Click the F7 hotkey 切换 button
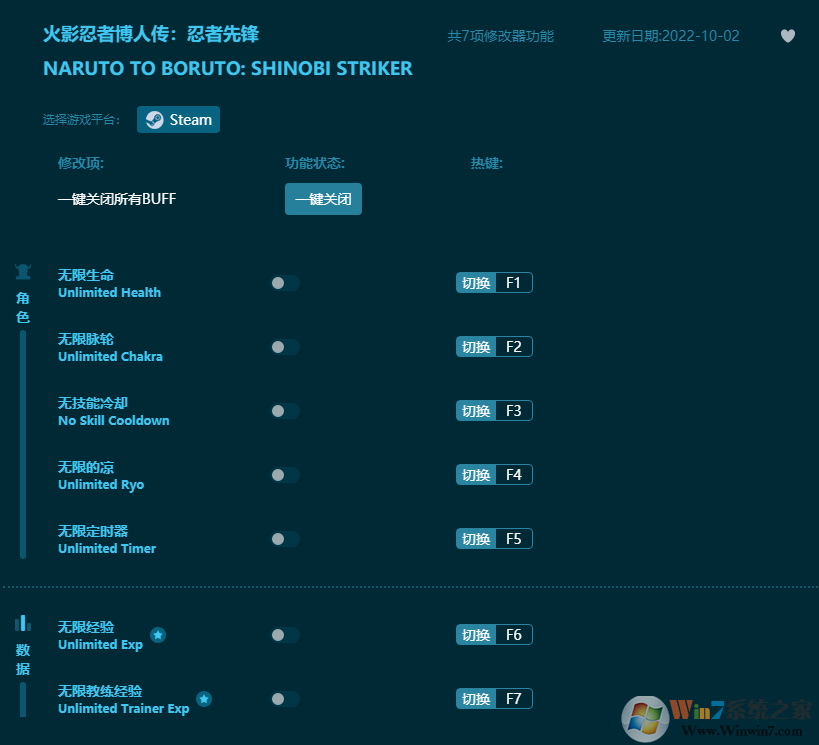Image resolution: width=819 pixels, height=745 pixels. [476, 699]
